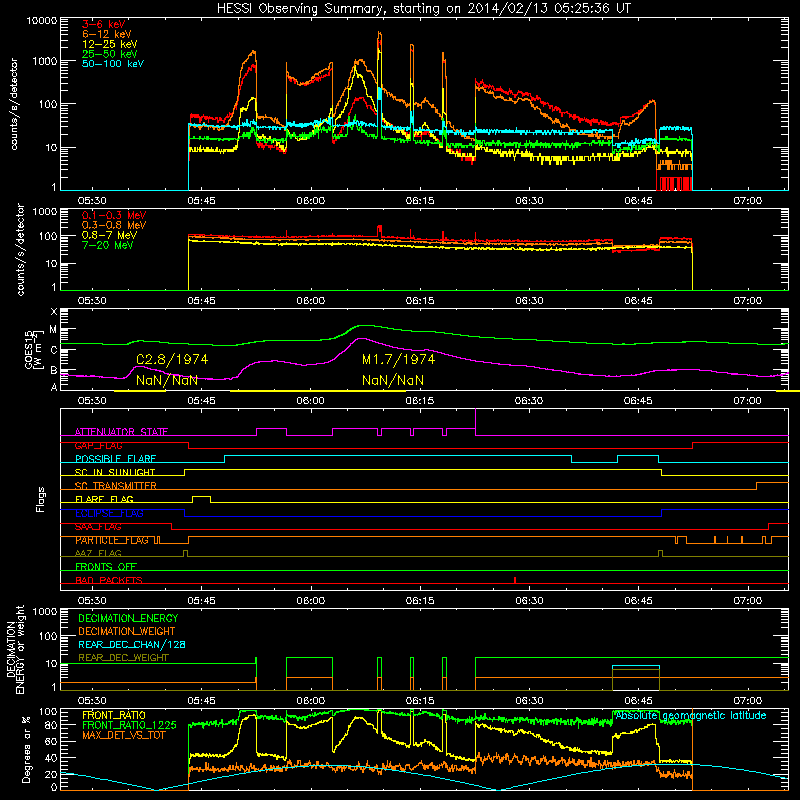Select the '25-50 keV' legend label
The height and width of the screenshot is (800, 800).
pos(109,54)
